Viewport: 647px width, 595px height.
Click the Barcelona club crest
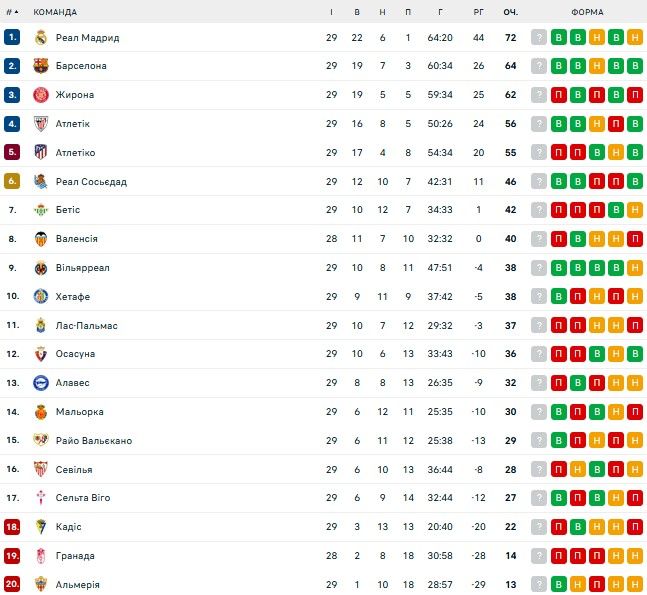point(41,66)
